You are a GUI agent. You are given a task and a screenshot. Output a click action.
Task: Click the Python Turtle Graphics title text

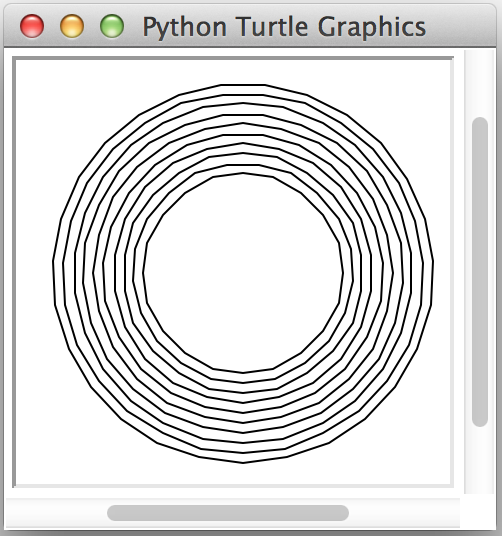[x=284, y=27]
